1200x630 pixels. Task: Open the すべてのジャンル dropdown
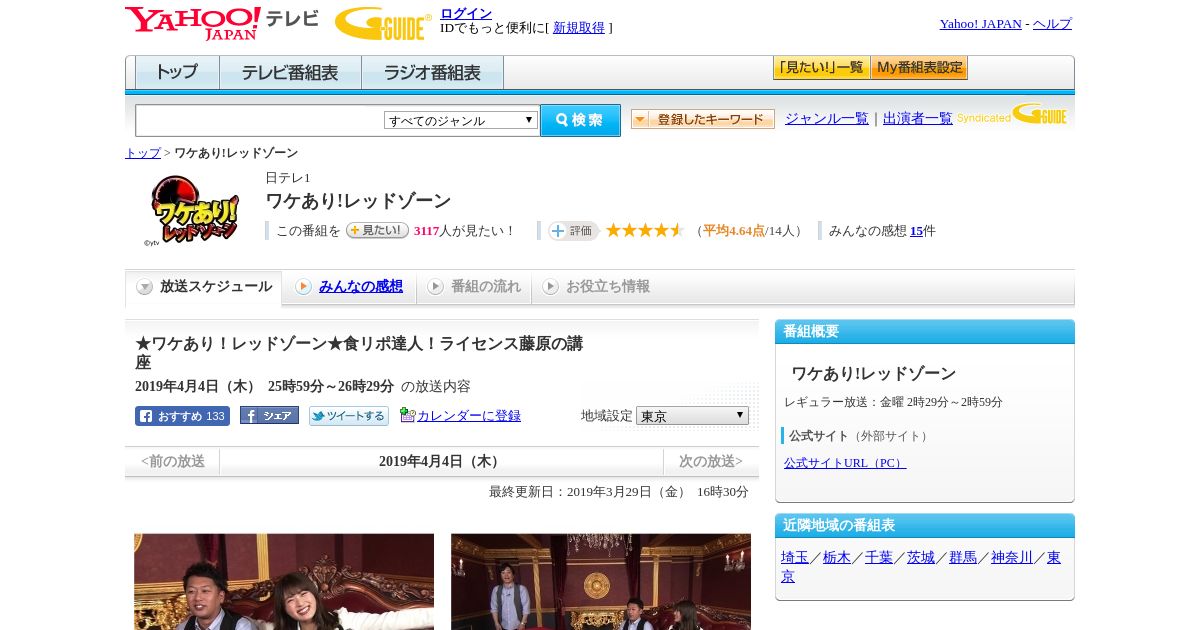pyautogui.click(x=461, y=120)
